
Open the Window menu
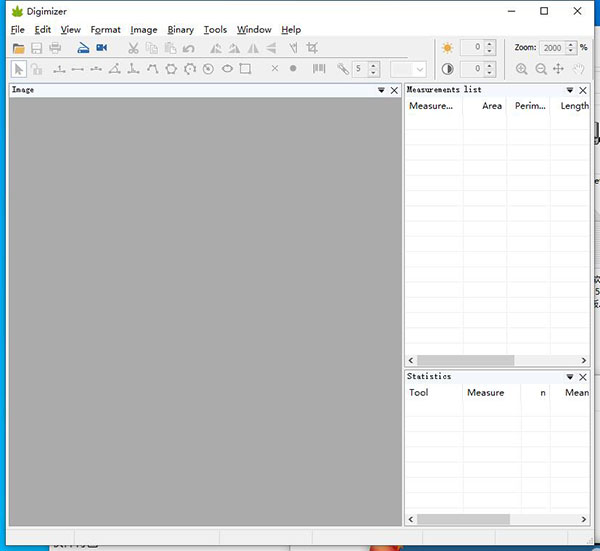254,29
